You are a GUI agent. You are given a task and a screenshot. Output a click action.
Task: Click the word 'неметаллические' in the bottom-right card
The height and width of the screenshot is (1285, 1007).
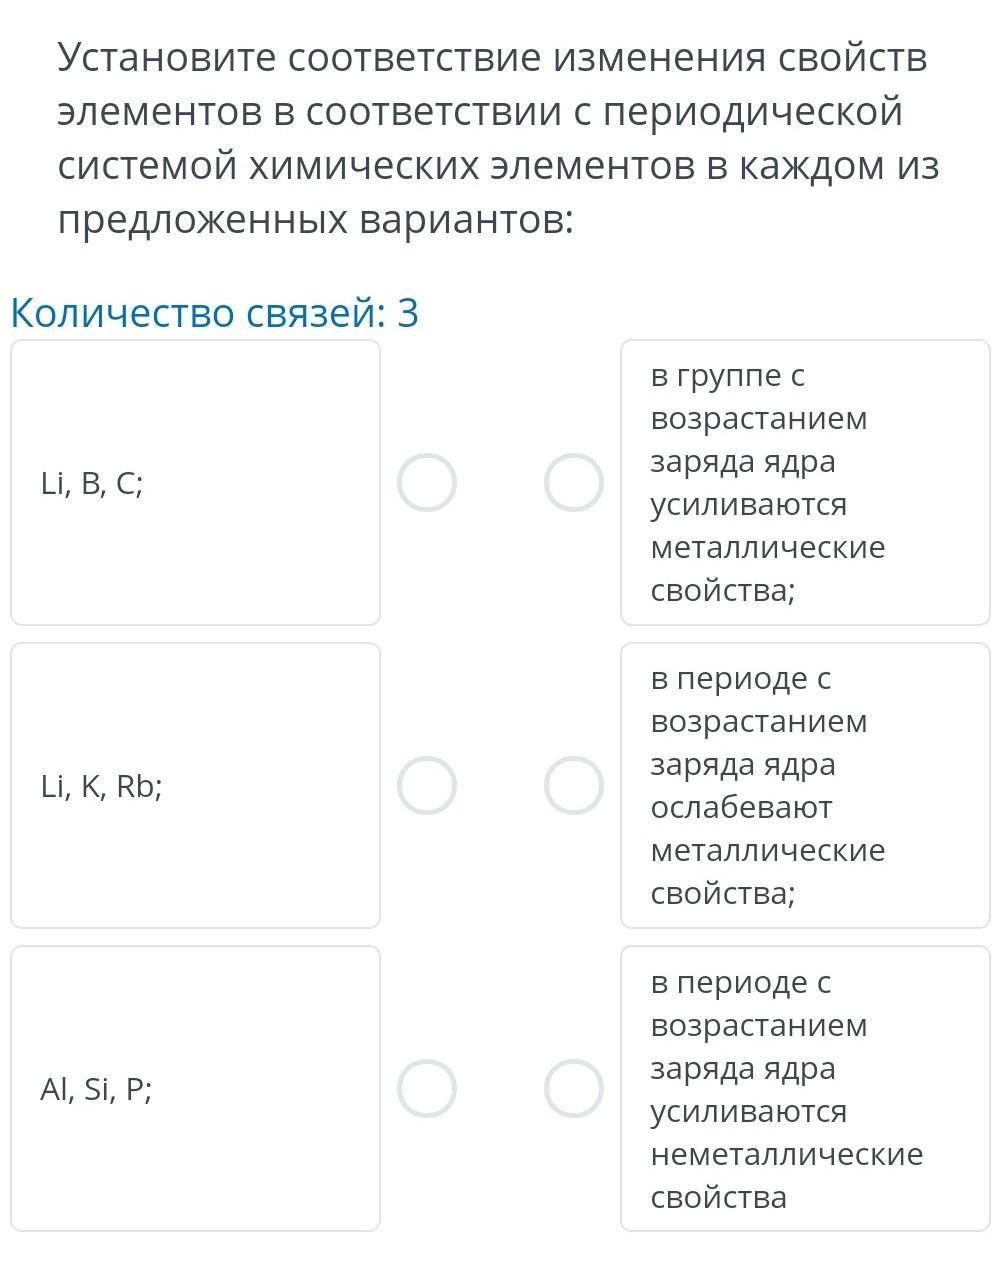click(786, 1154)
